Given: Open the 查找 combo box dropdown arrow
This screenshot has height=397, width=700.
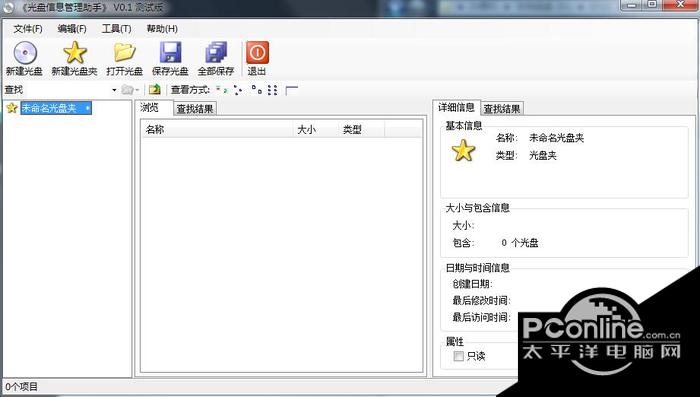Looking at the screenshot, I should click(114, 90).
